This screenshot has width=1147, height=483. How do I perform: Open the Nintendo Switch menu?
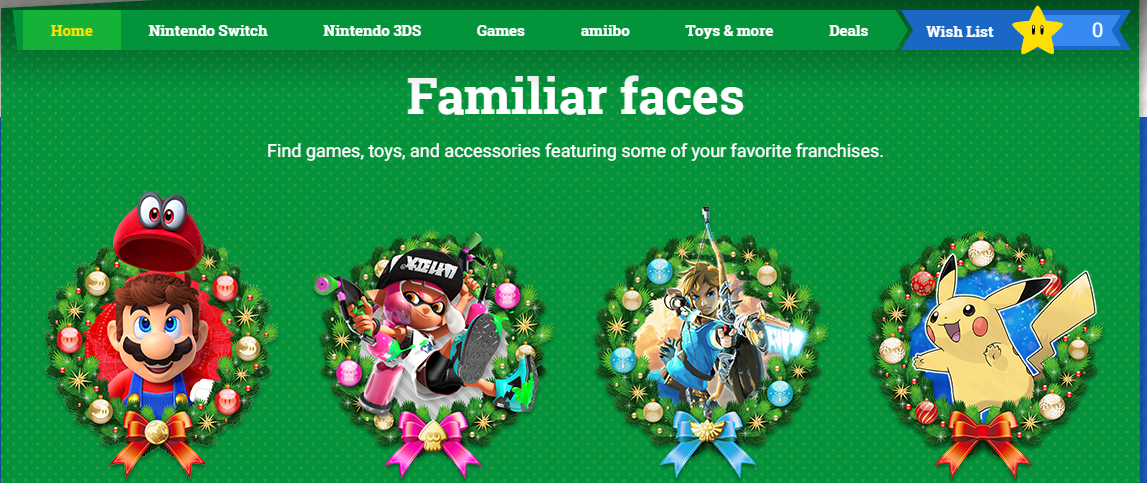point(208,31)
